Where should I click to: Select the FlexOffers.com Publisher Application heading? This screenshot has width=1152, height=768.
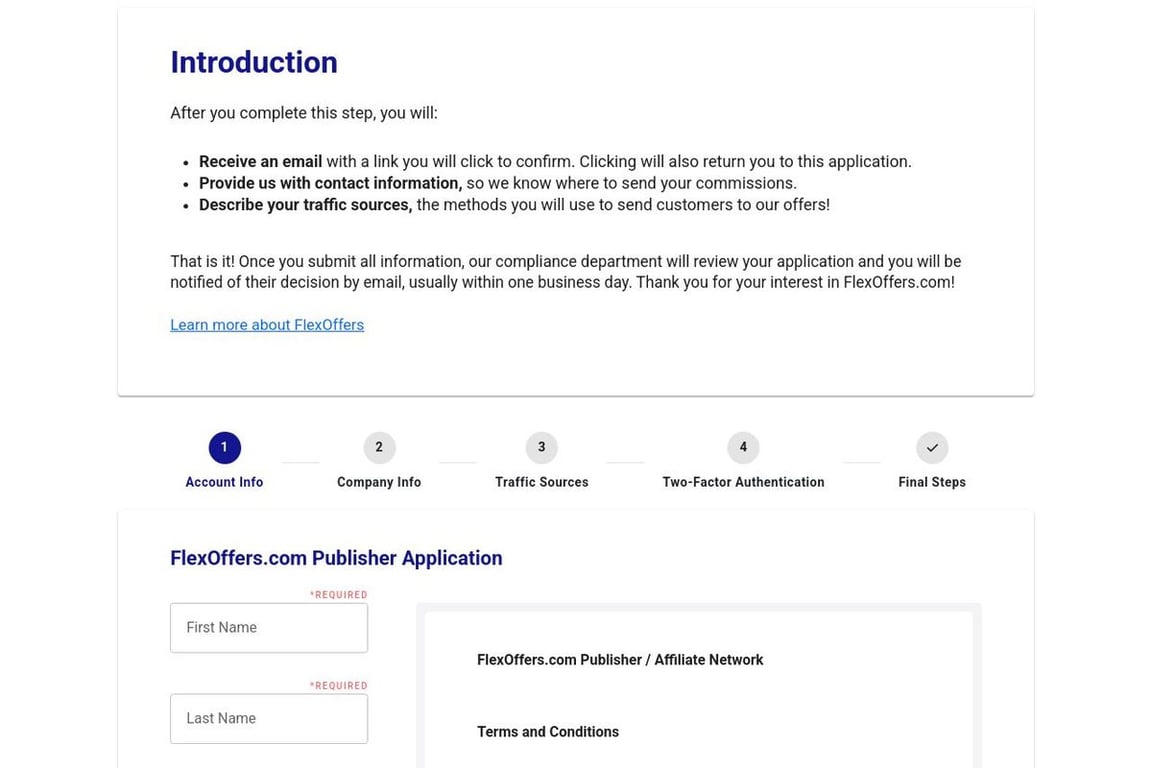point(336,558)
